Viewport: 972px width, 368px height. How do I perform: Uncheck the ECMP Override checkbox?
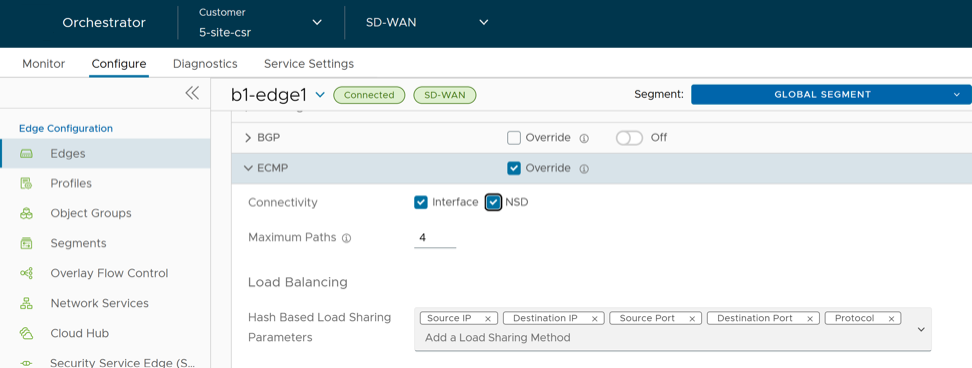(513, 168)
